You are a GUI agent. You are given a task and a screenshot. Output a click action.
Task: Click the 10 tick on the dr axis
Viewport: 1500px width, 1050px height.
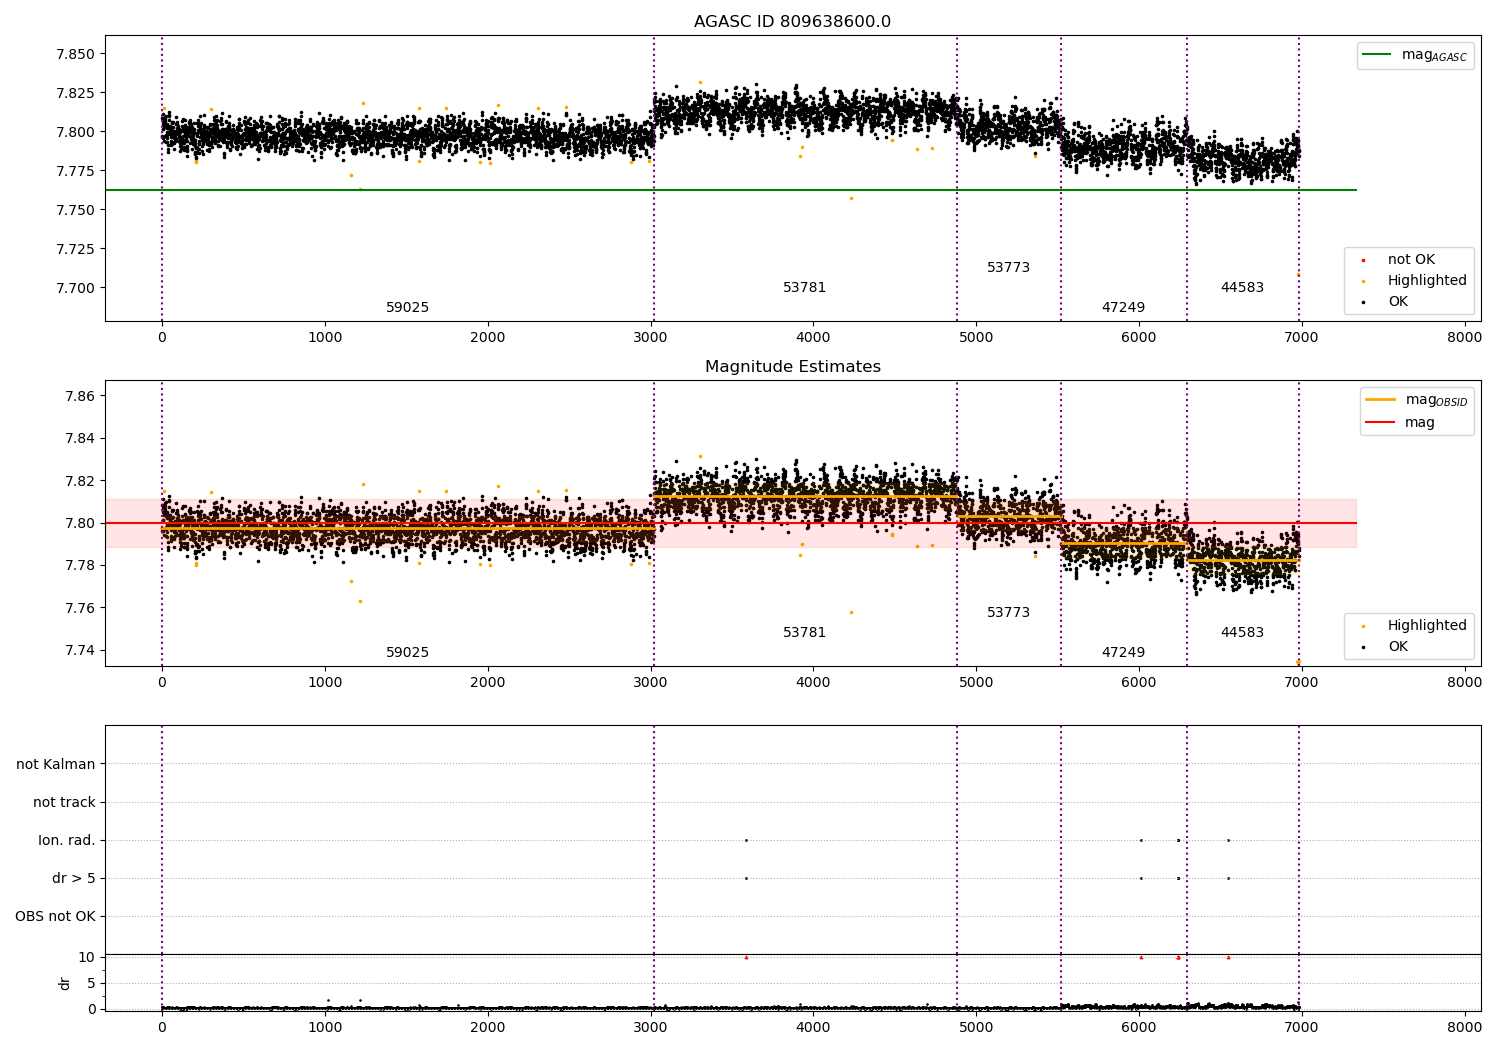click(87, 957)
